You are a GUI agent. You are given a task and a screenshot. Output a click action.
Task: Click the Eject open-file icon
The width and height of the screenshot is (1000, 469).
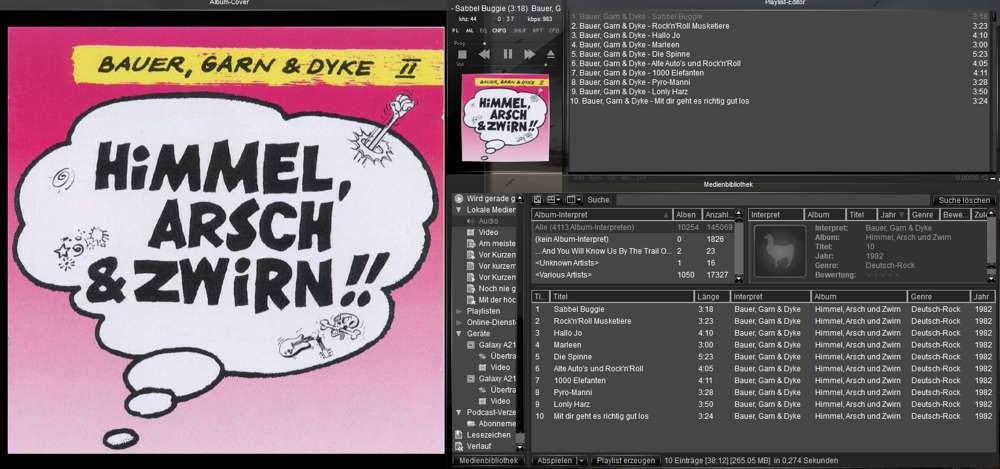[551, 54]
